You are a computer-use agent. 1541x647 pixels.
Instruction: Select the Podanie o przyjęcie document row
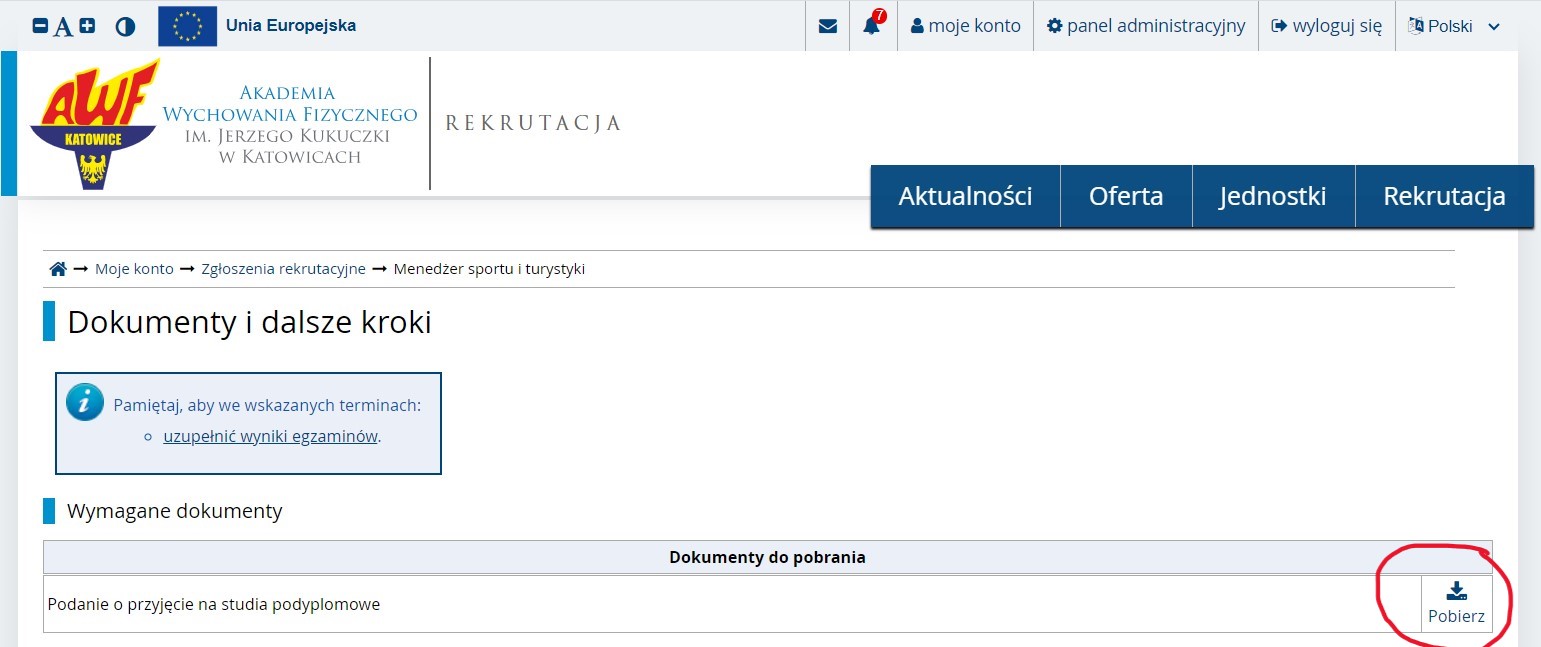pyautogui.click(x=213, y=603)
